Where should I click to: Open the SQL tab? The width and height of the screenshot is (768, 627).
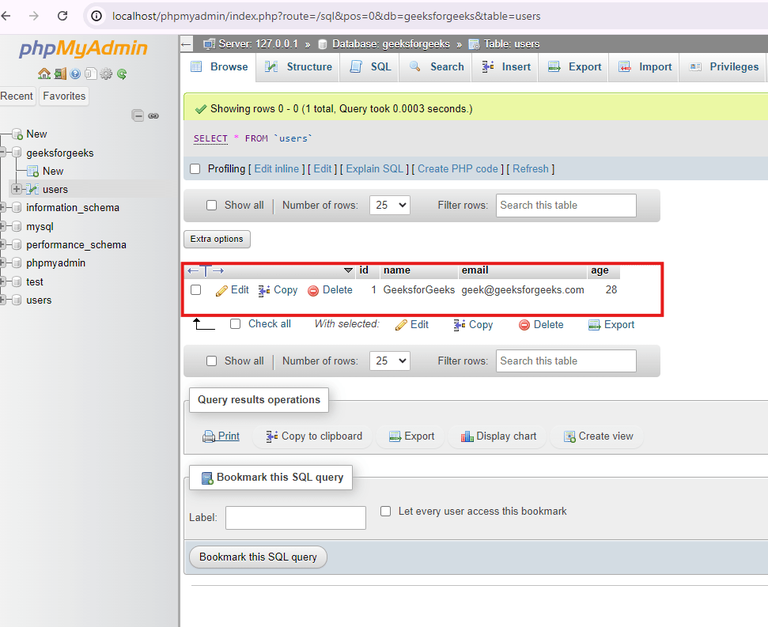tap(371, 67)
